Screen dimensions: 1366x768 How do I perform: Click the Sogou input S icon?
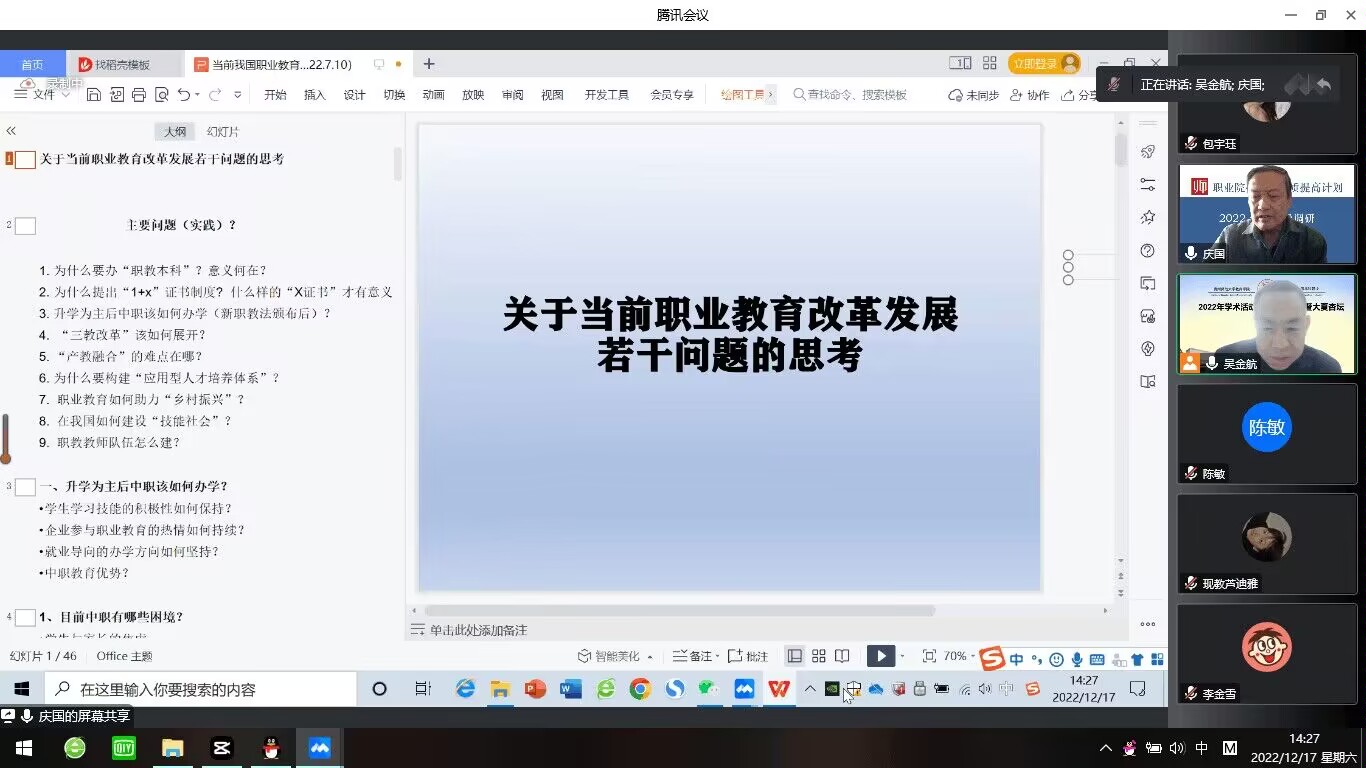coord(991,659)
